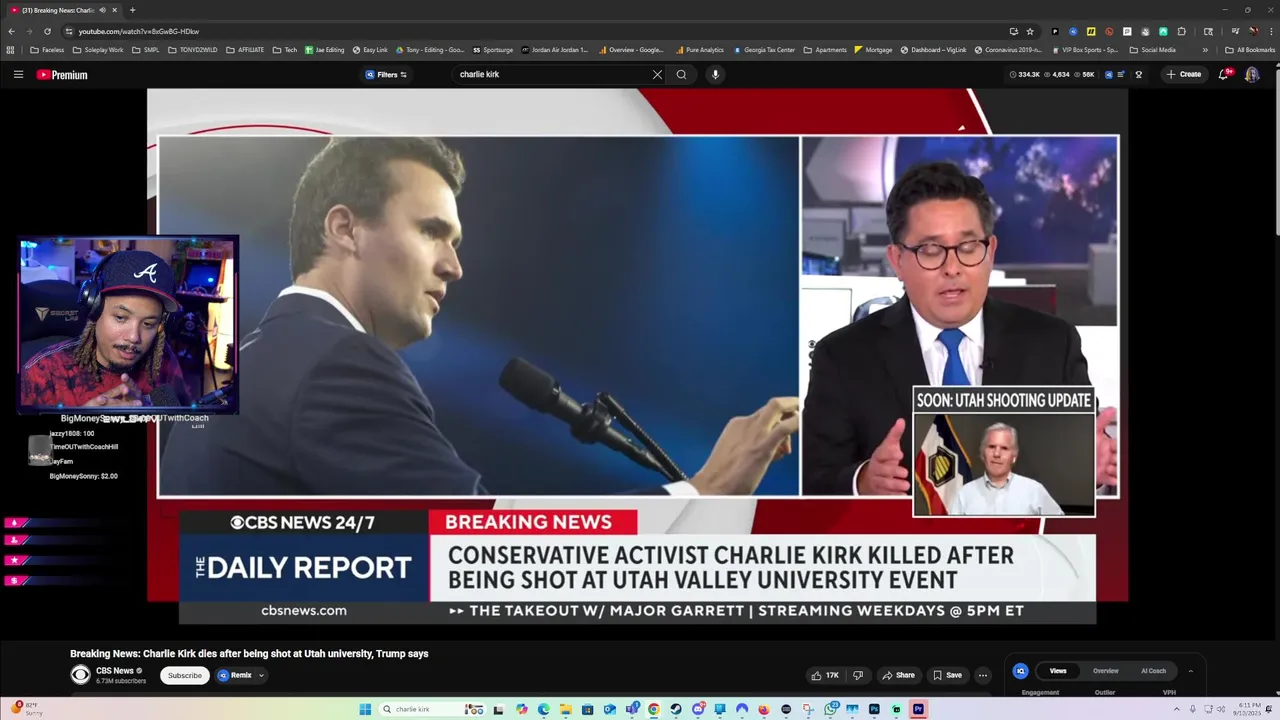Open Chrome extensions puzzle icon

click(x=1181, y=31)
